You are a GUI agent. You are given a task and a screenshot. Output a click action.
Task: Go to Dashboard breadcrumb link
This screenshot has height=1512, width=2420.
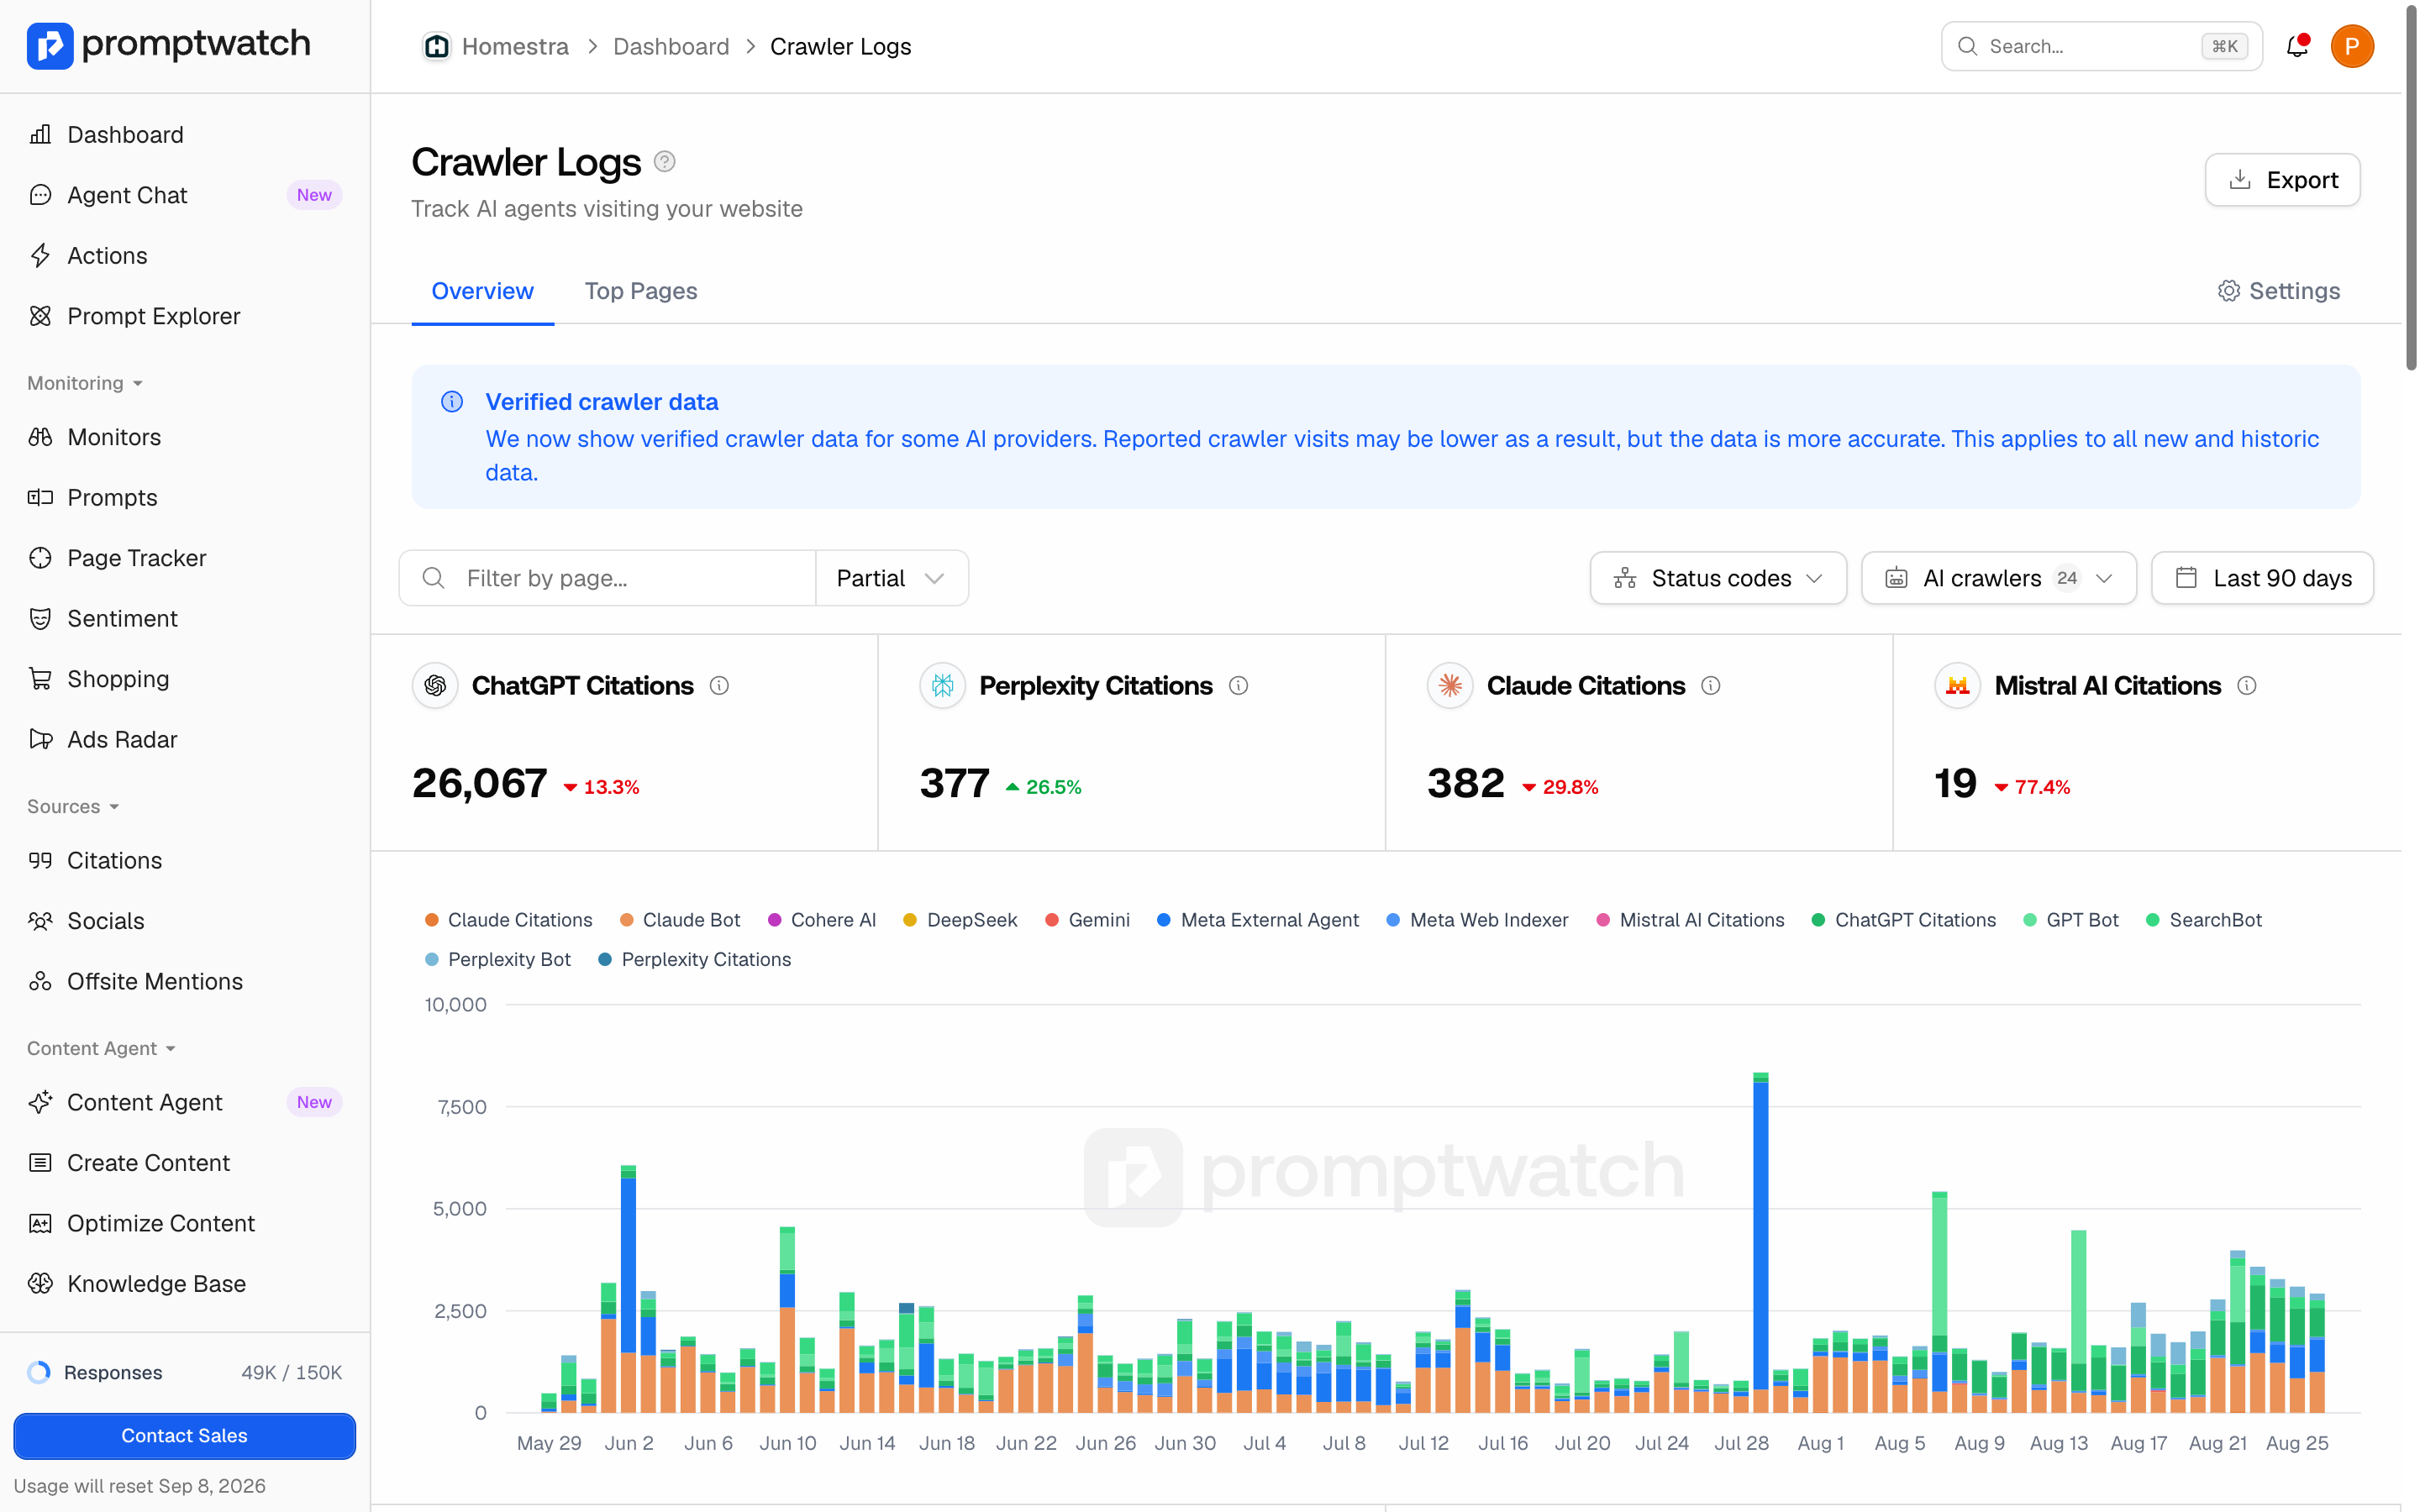click(x=671, y=46)
